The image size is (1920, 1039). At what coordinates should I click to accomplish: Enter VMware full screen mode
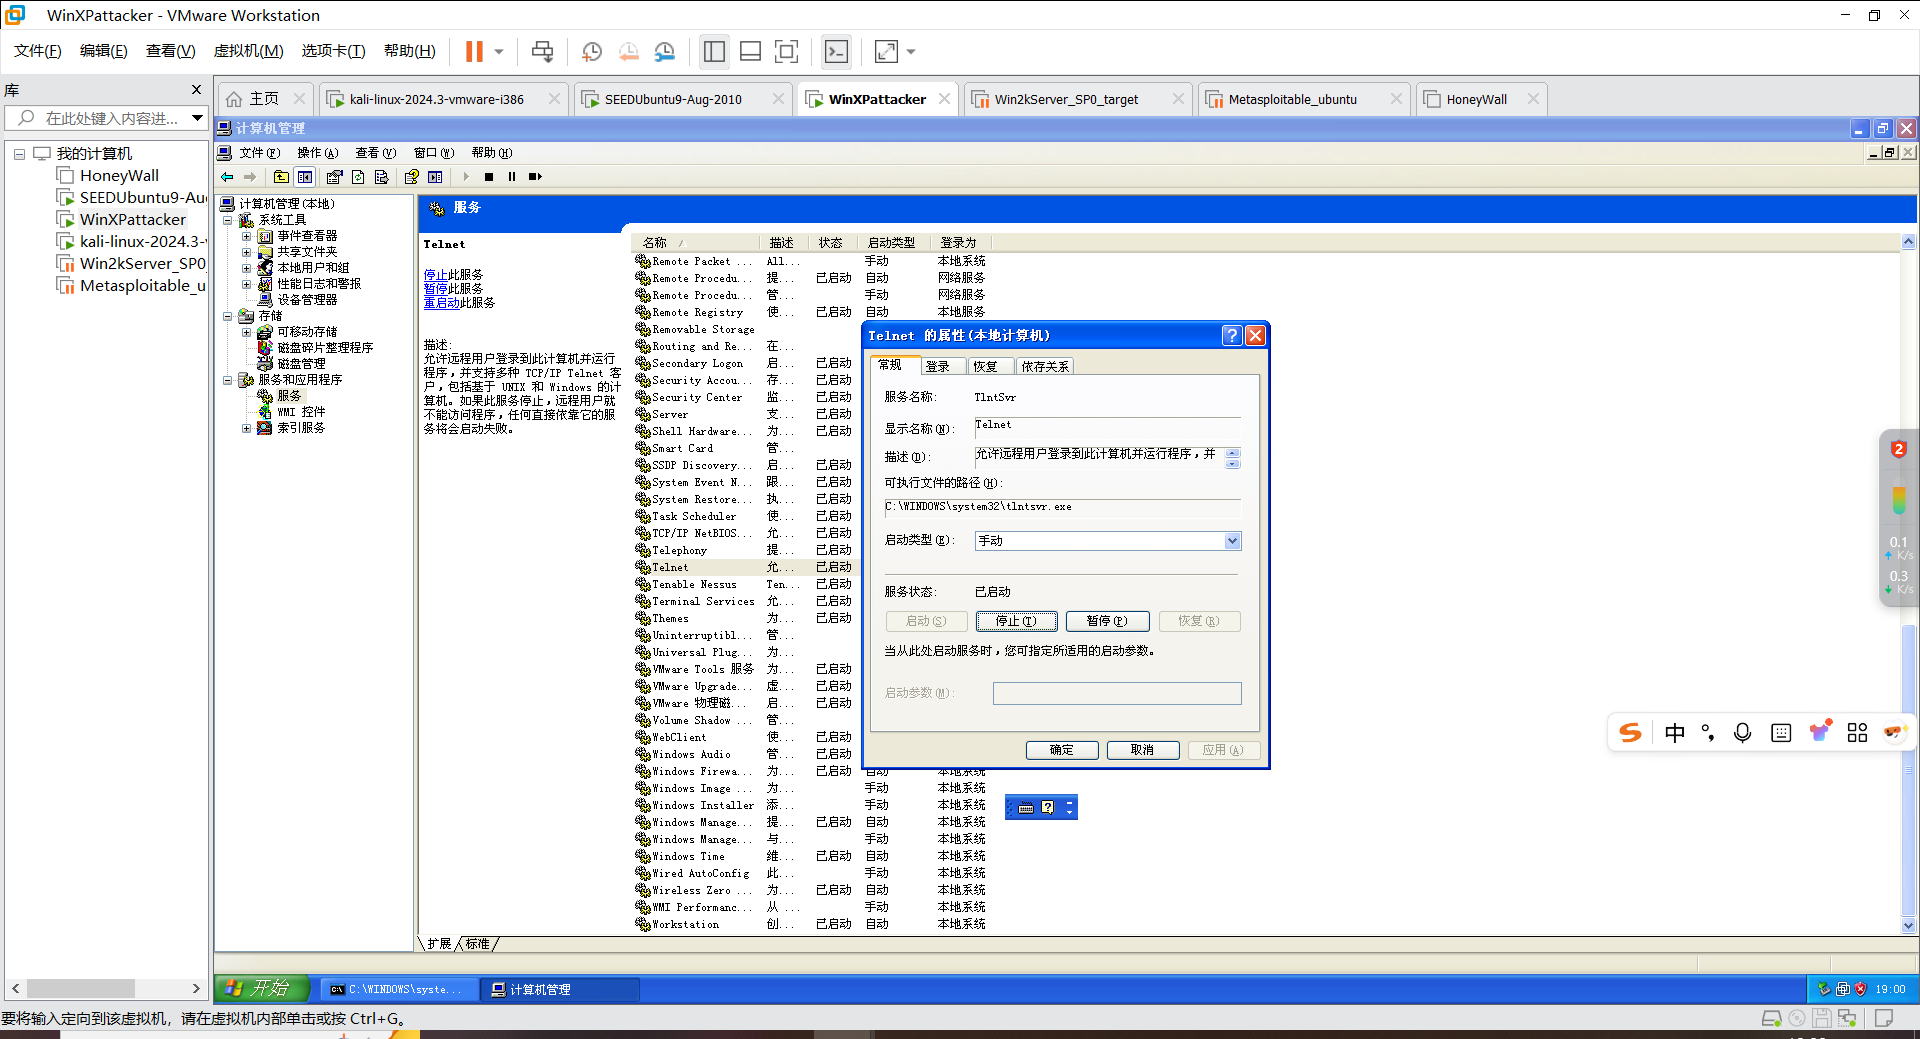click(787, 51)
